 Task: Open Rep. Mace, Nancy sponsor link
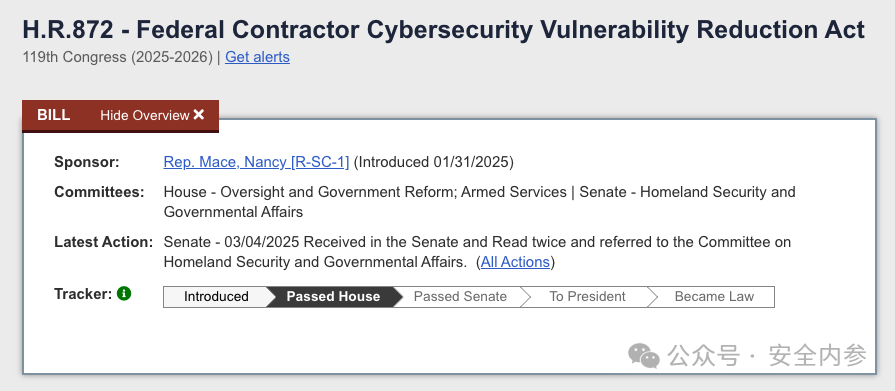click(256, 162)
